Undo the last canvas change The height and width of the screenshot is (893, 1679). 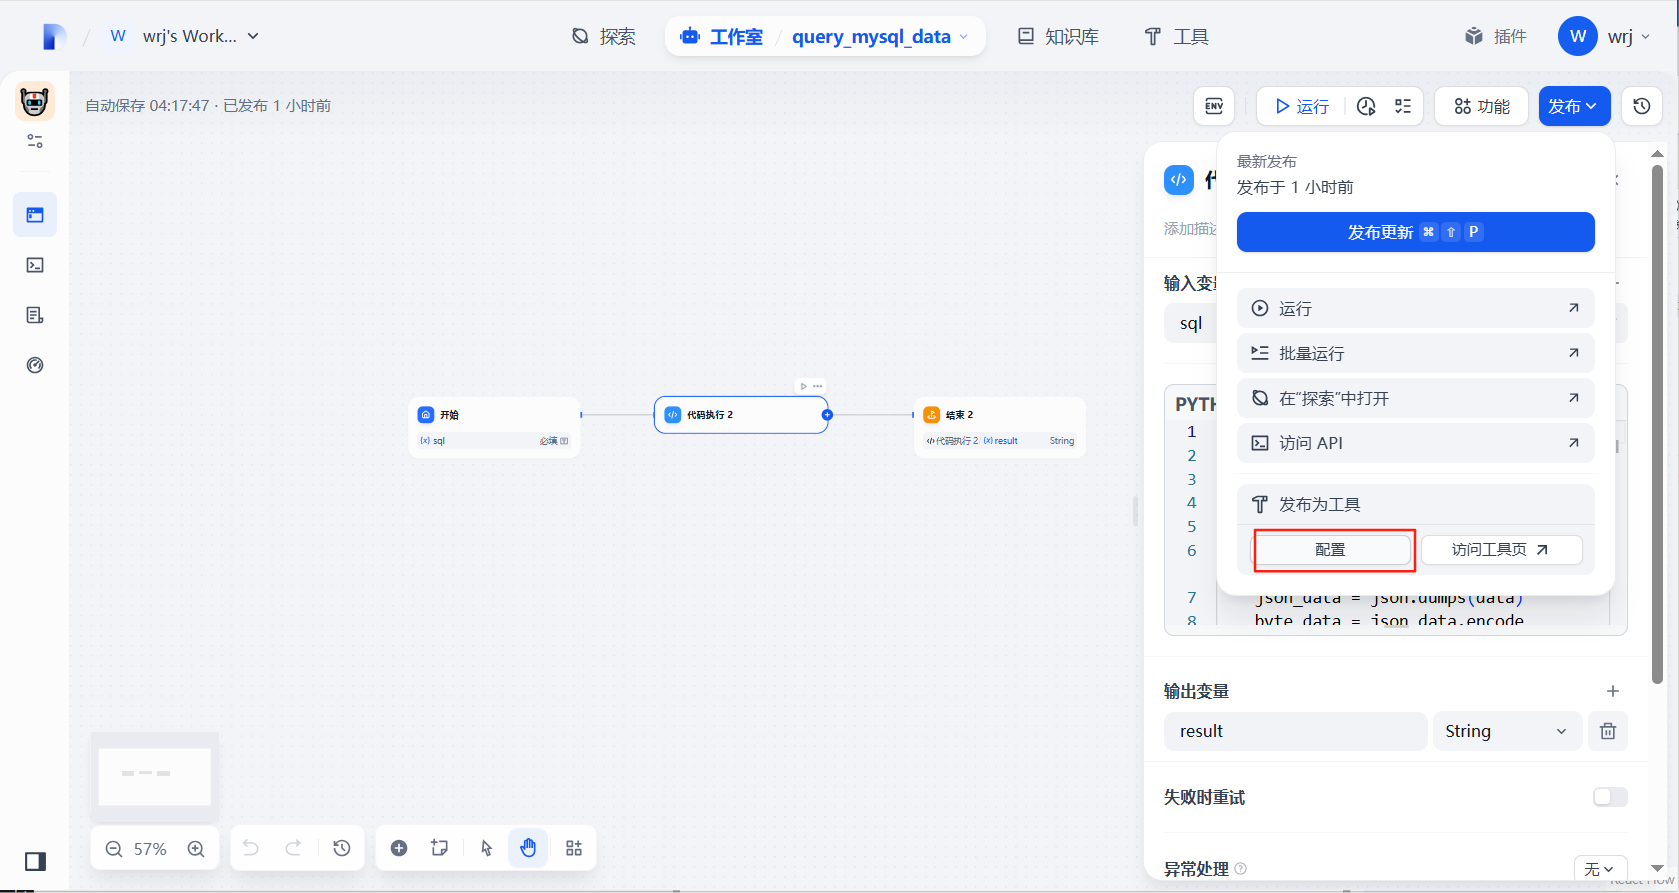tap(251, 848)
